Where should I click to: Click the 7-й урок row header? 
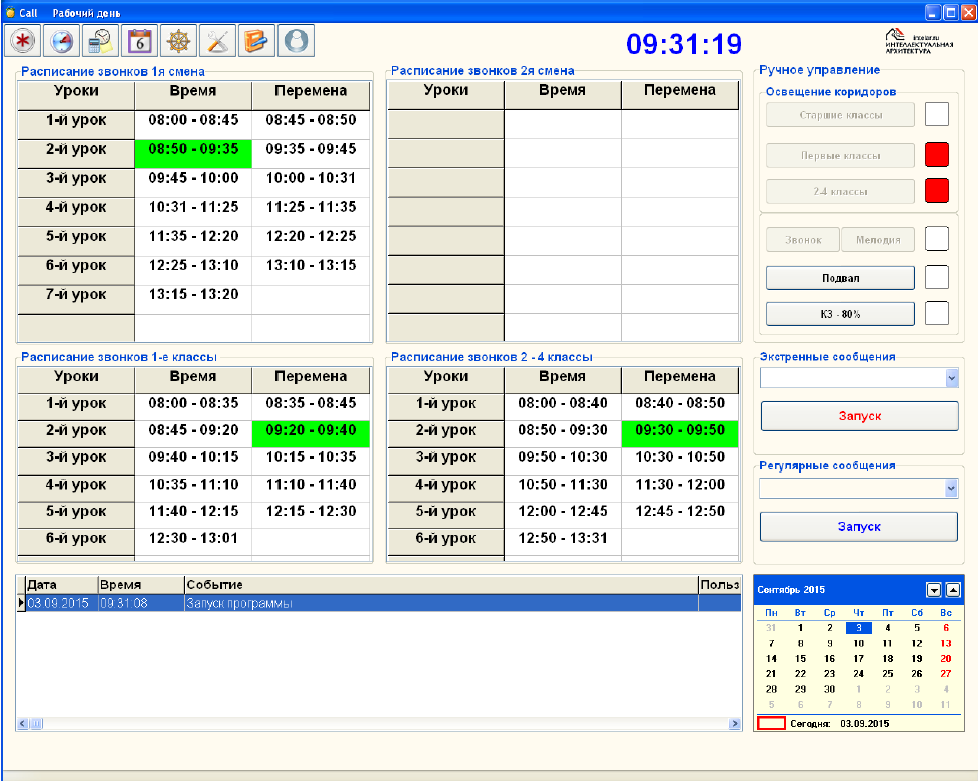pyautogui.click(x=76, y=299)
